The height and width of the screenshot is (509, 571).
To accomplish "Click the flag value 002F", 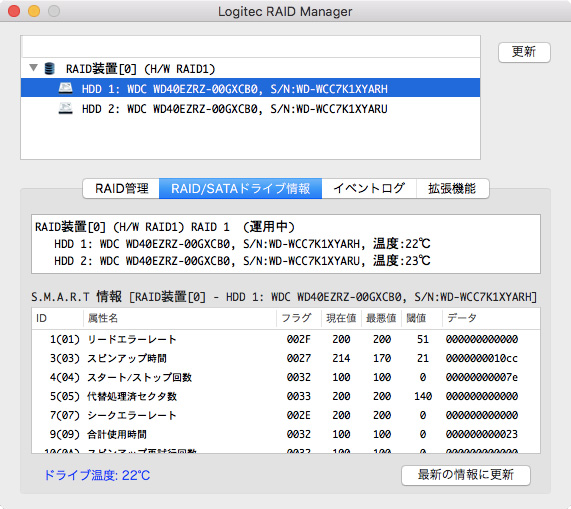I will 299,339.
